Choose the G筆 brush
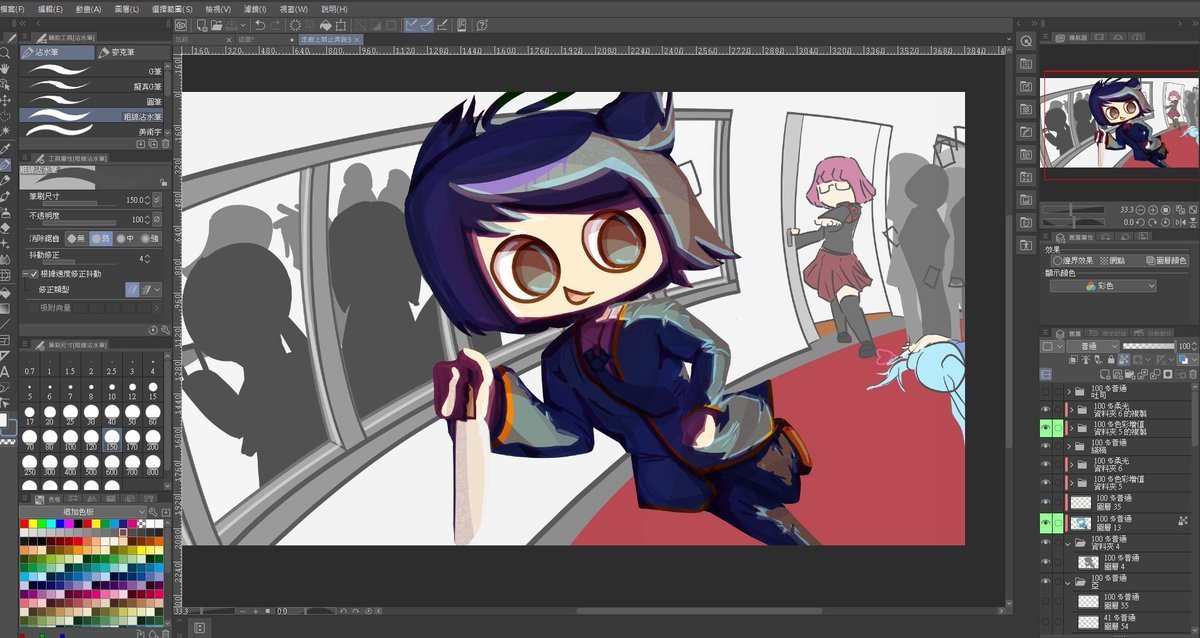Viewport: 1200px width, 638px height. tap(92, 71)
